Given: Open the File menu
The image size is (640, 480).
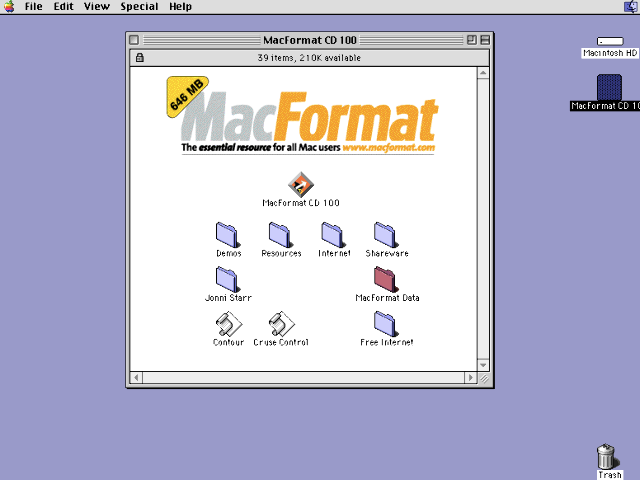Looking at the screenshot, I should [33, 7].
